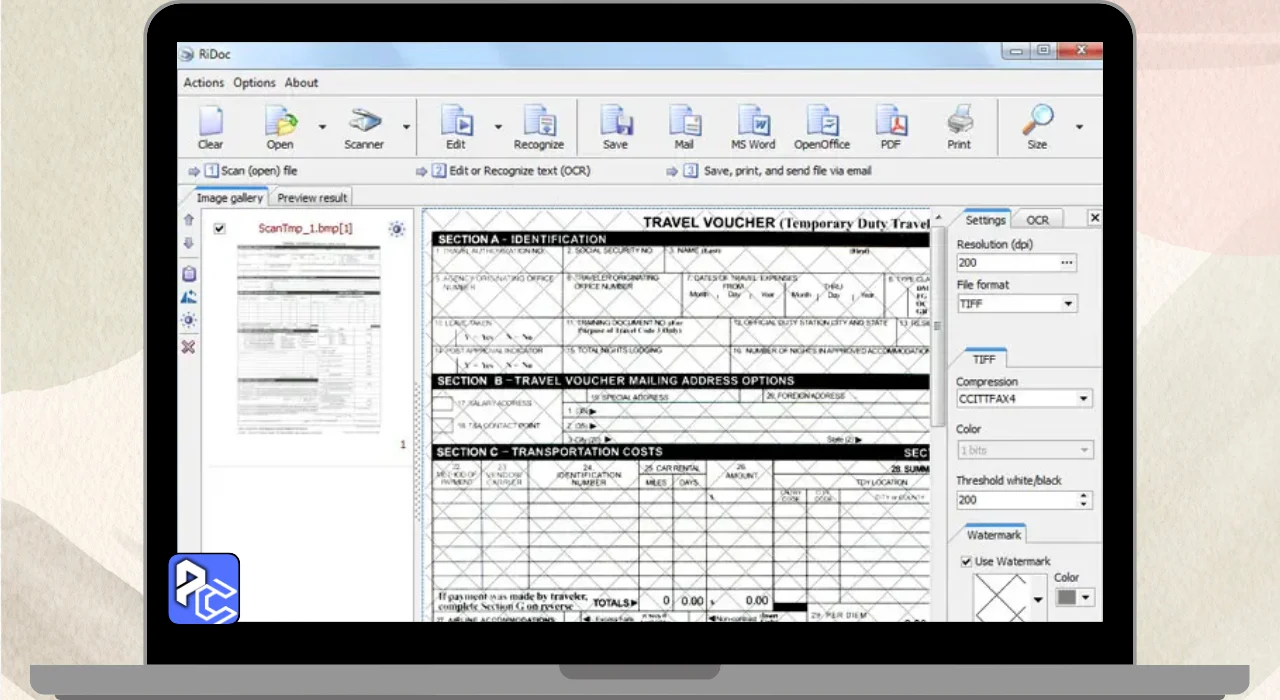Open the watermark pattern dropdown arrow
Viewport: 1280px width, 700px height.
click(1038, 599)
